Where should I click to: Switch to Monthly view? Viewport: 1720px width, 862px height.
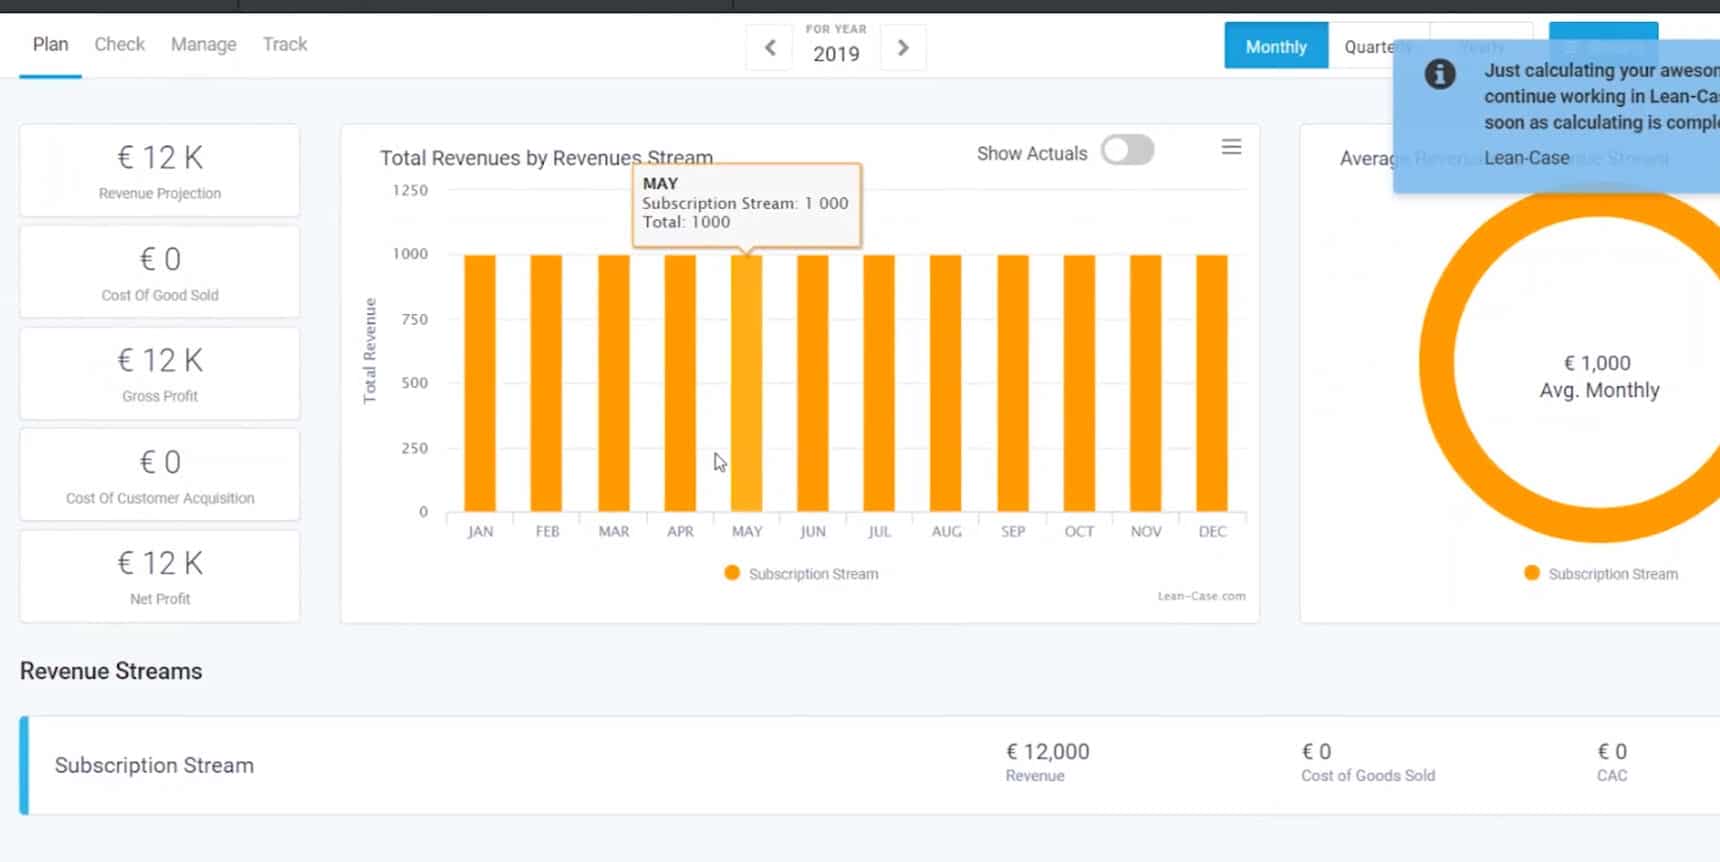point(1275,47)
